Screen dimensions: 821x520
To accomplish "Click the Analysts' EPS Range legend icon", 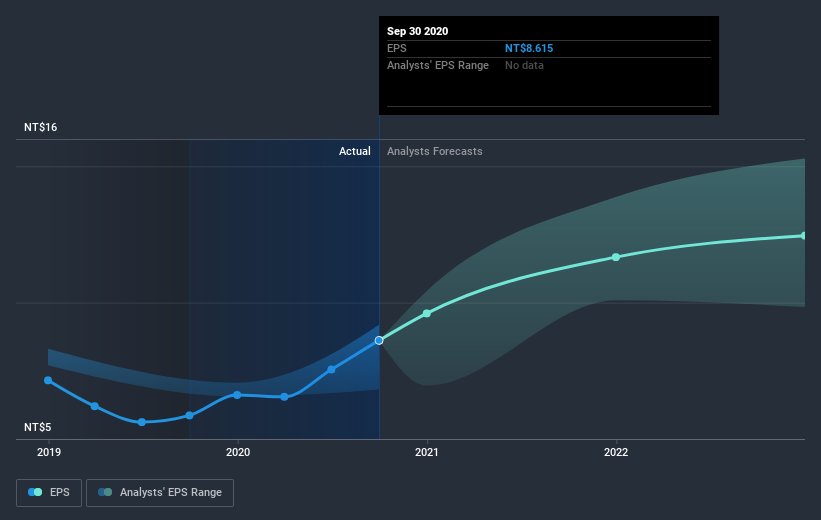I will pos(105,492).
